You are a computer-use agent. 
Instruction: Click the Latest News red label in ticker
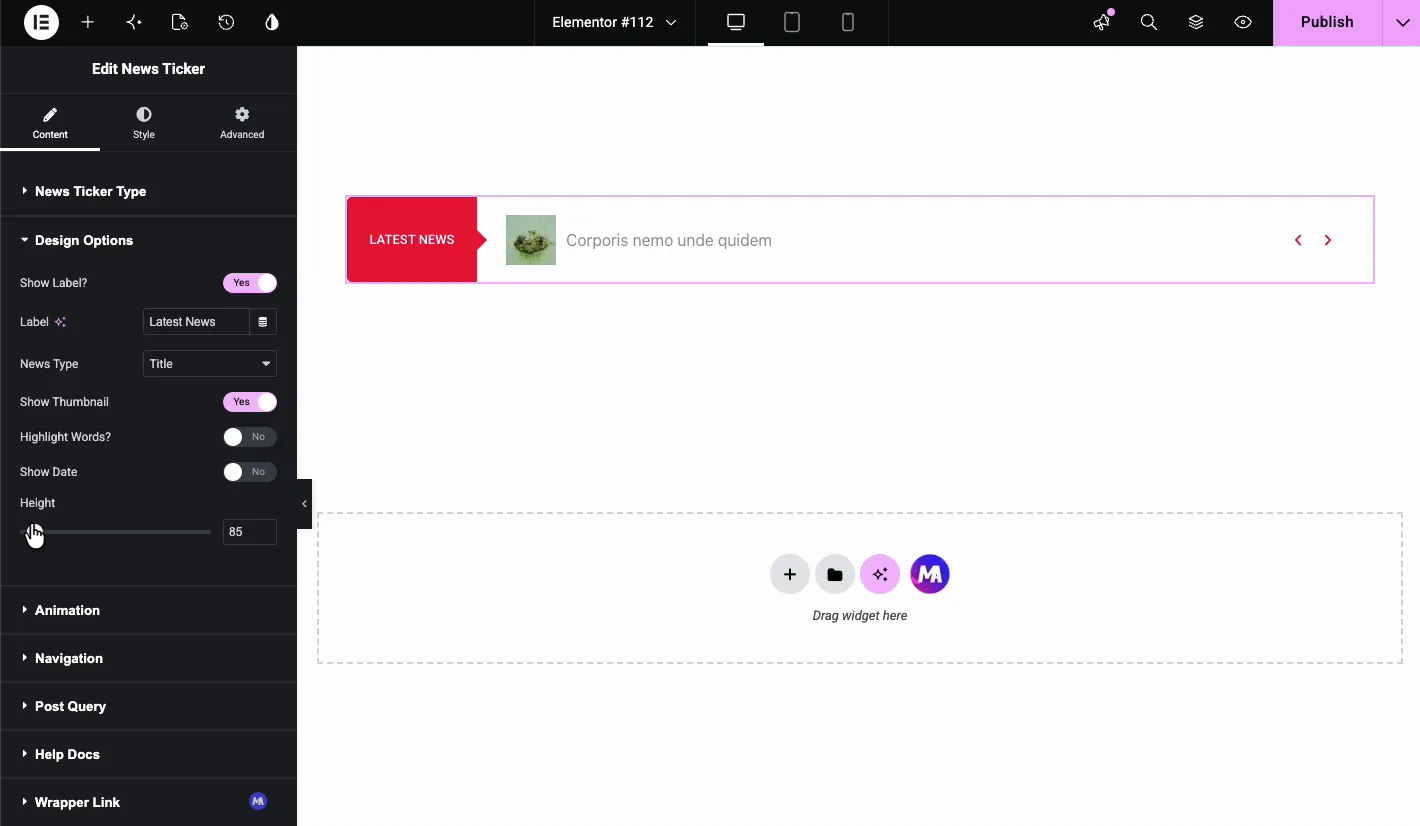click(x=412, y=240)
